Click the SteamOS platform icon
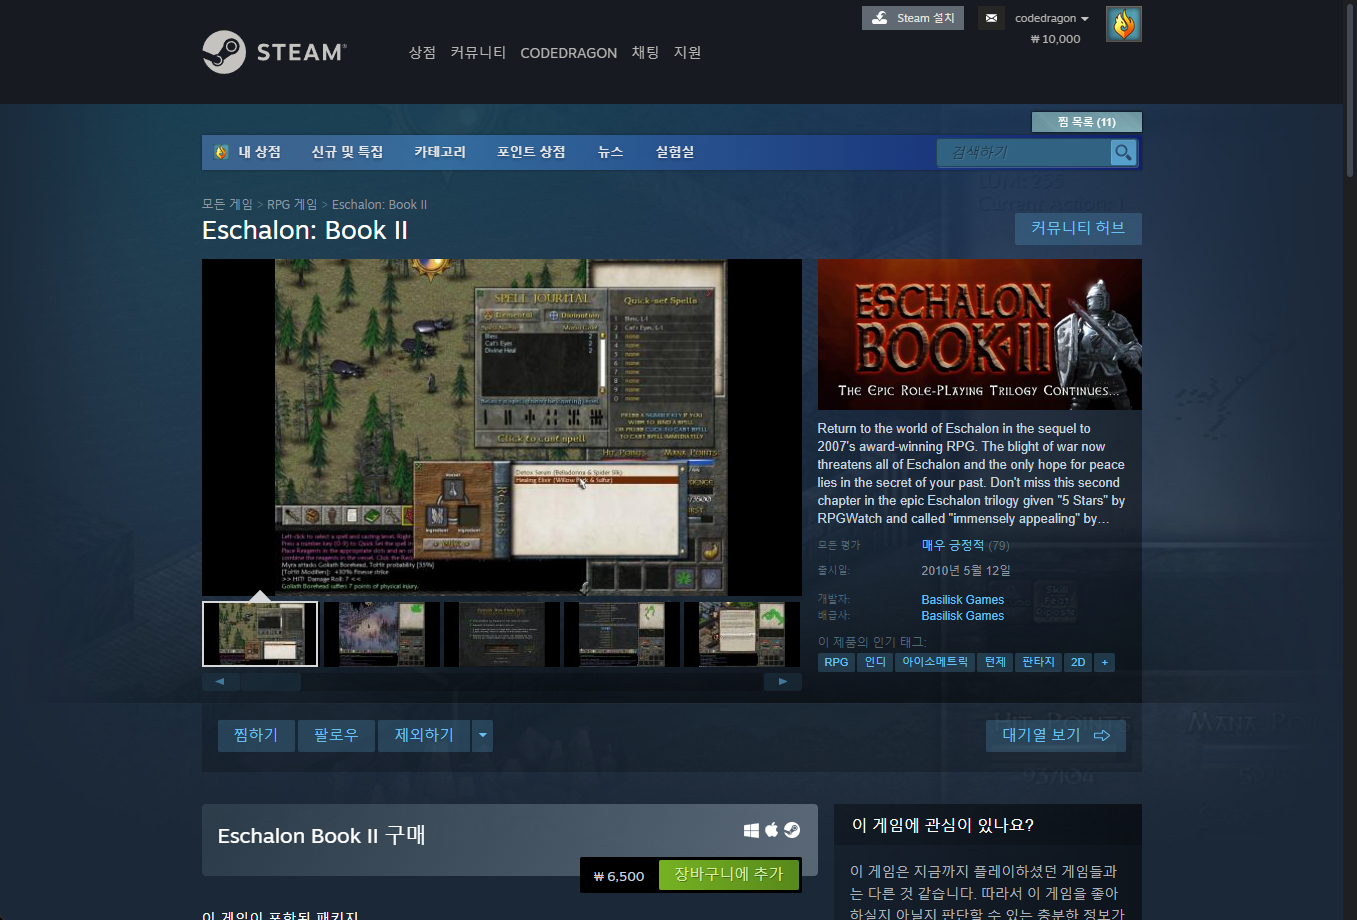 click(x=791, y=830)
